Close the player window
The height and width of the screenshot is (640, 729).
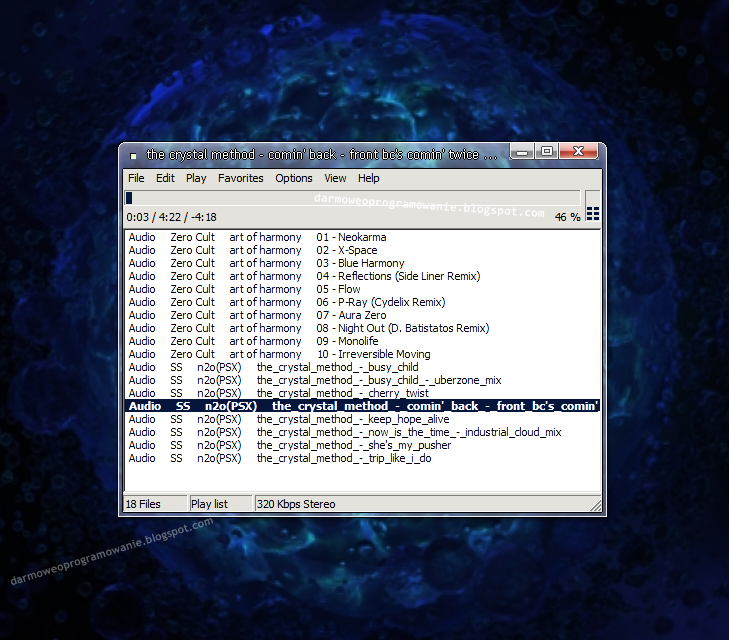click(x=578, y=152)
